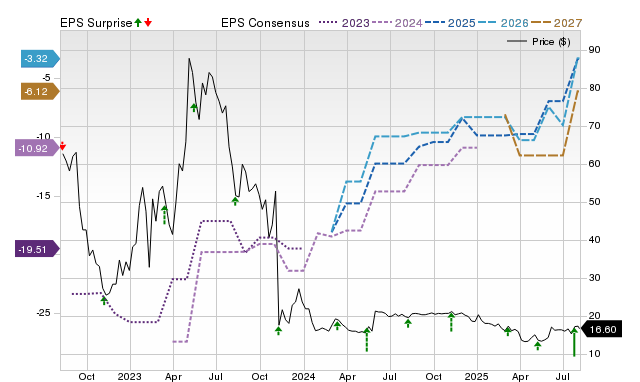
Task: Select the green dashed surprise arrow in November 2024
Action: point(451,322)
